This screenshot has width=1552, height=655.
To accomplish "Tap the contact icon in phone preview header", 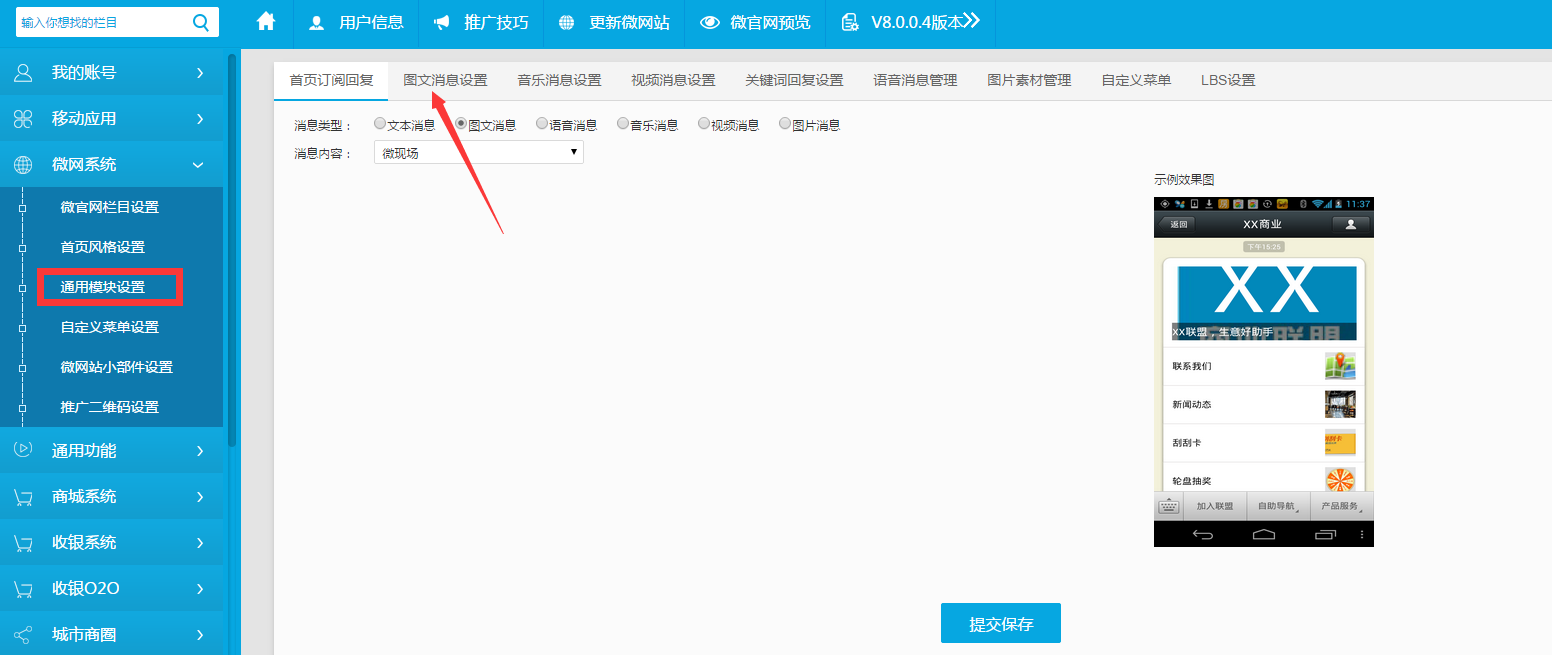I will click(x=1350, y=224).
